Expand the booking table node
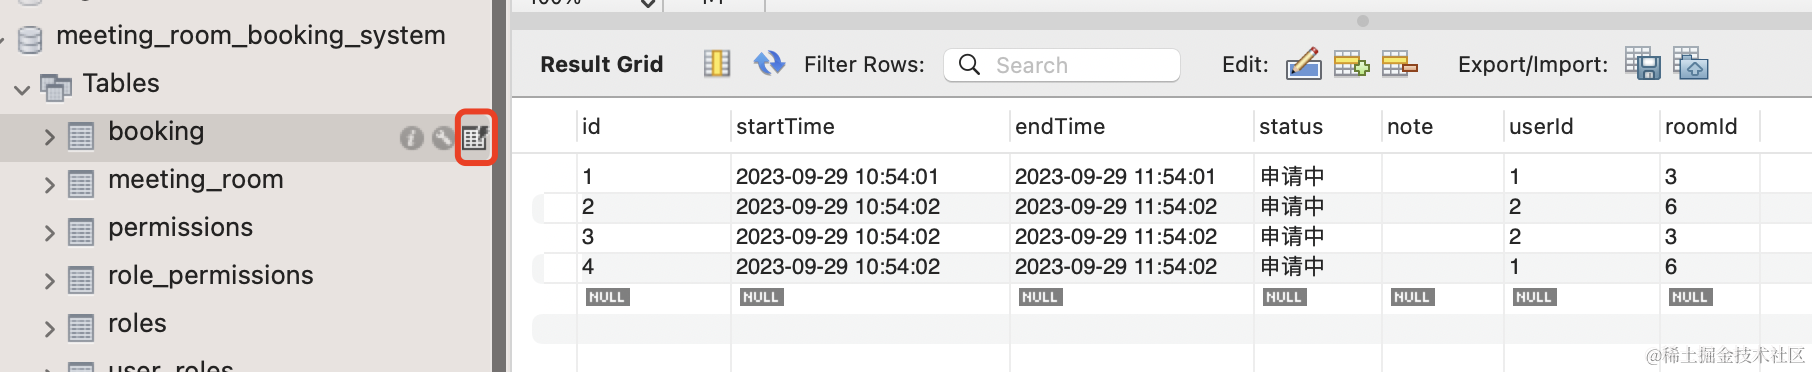1812x372 pixels. 49,137
